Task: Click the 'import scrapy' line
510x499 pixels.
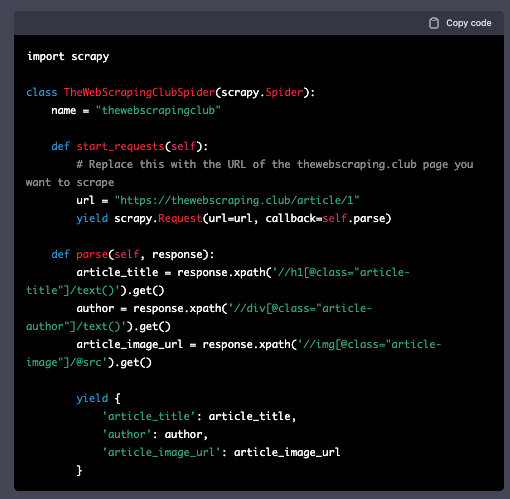Action: click(68, 56)
